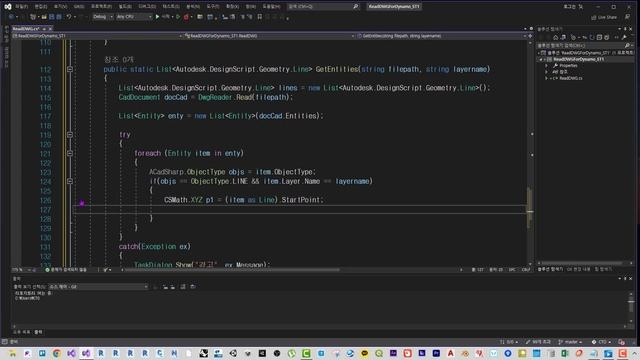Click the search magnifier icon in the title bar
Screen dimensions: 640x360
coord(356,7)
